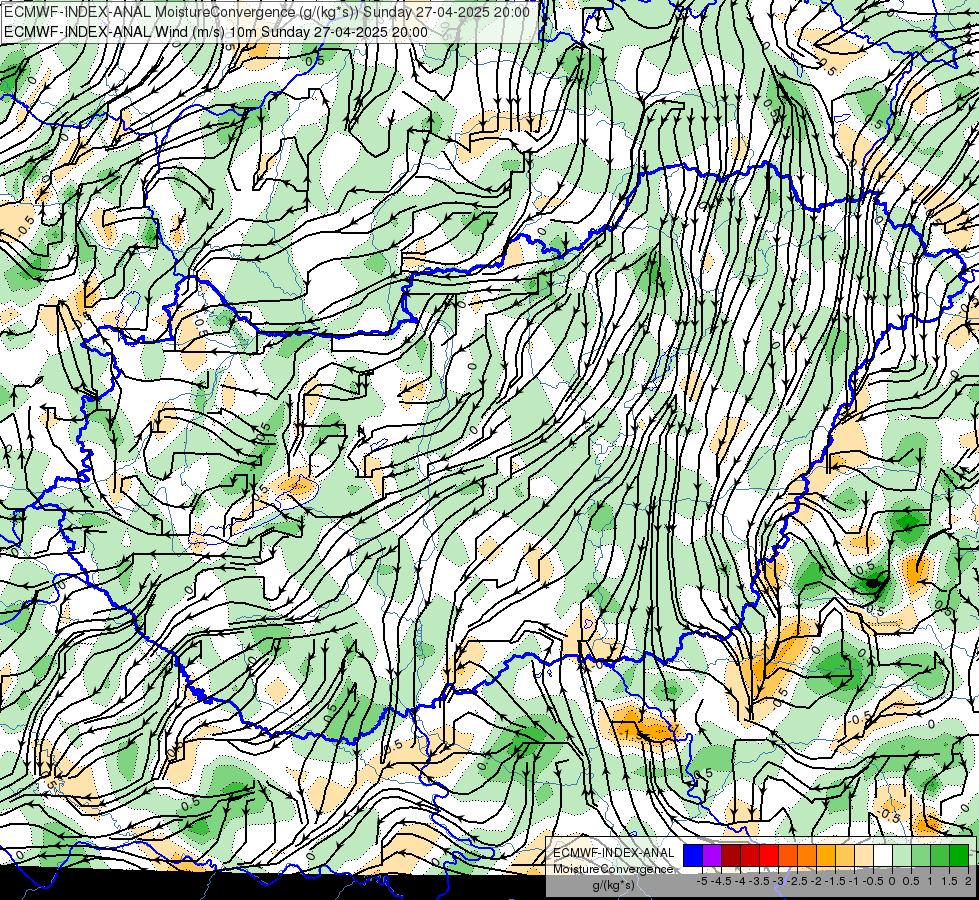979x900 pixels.
Task: Choose amber legend swatch between -2 and -1.5
Action: pos(826,856)
